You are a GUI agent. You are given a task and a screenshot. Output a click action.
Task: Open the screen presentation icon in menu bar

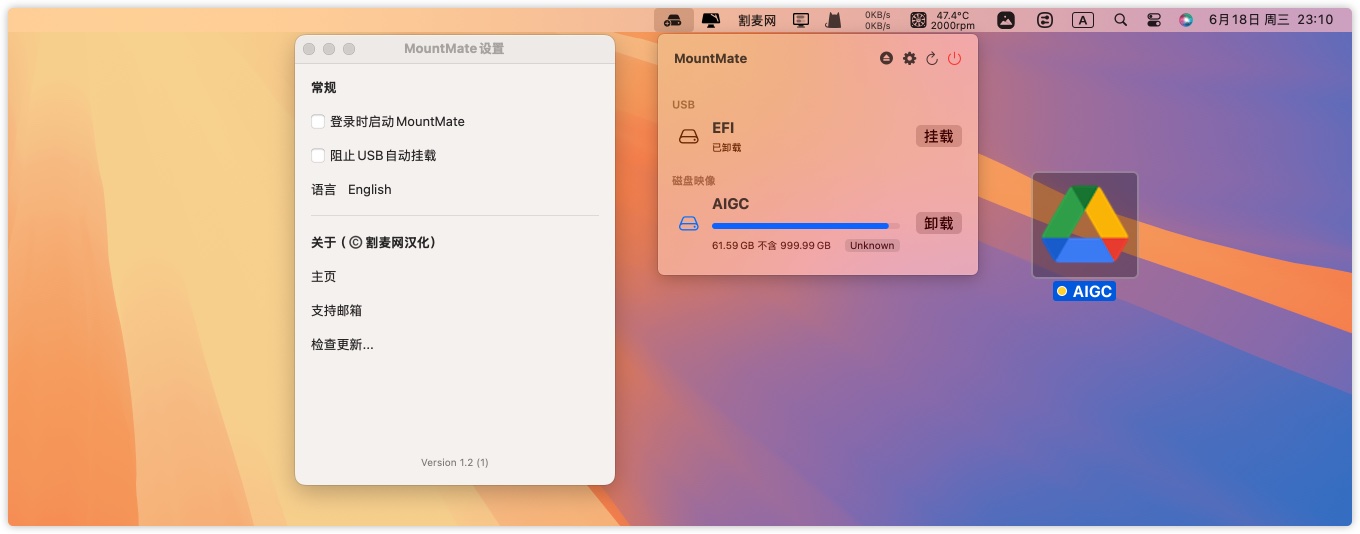(801, 20)
